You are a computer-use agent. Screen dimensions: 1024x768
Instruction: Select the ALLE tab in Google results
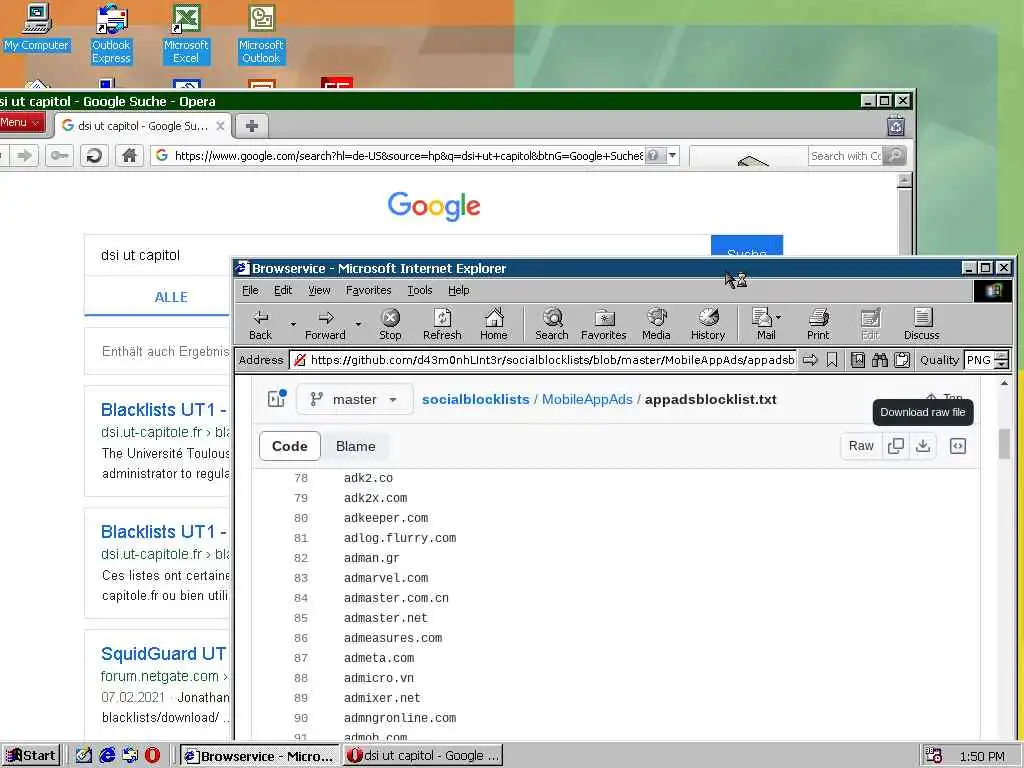click(x=170, y=297)
